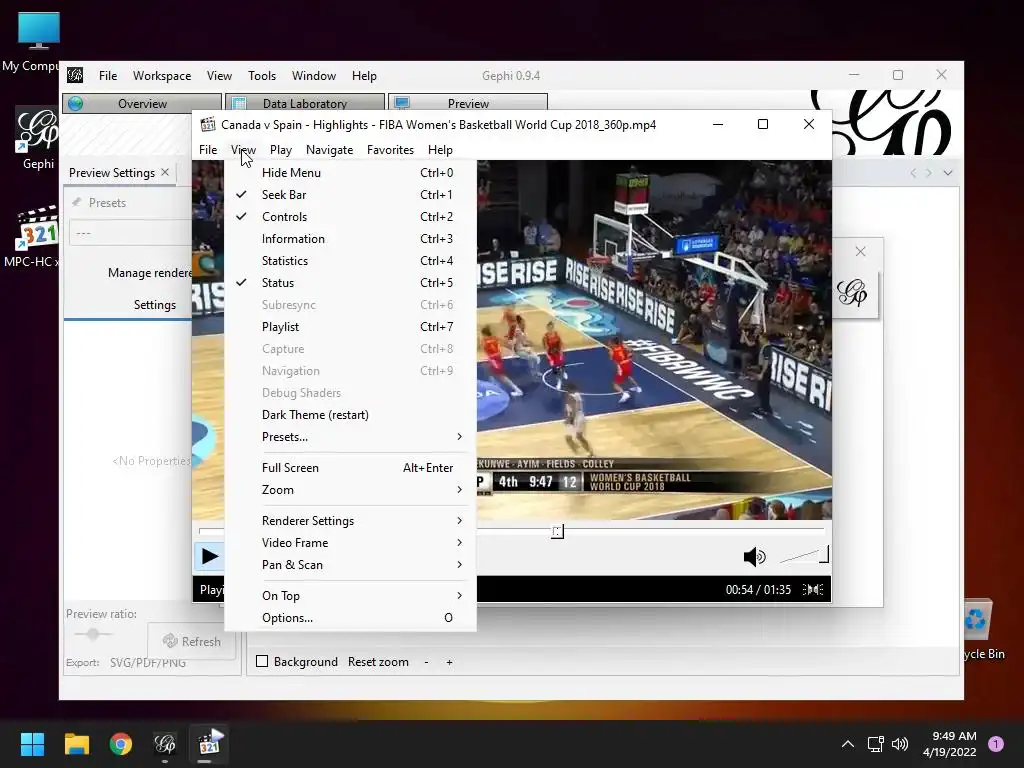
Task: Open the MPC-HC desktop shortcut
Action: (31, 236)
